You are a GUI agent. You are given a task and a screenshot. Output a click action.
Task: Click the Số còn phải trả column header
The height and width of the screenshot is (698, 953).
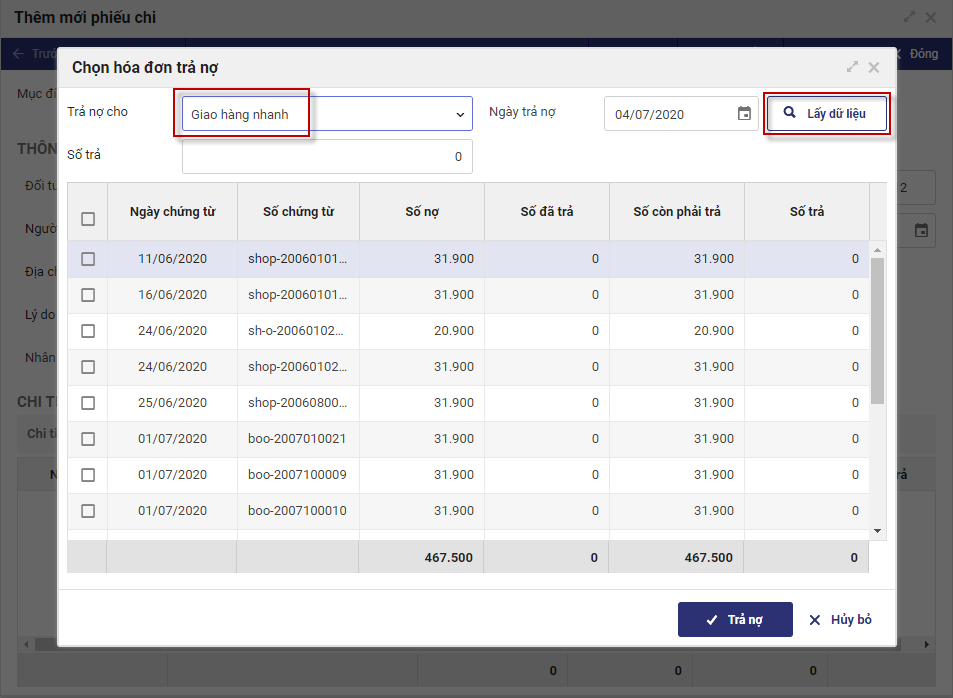(x=676, y=212)
